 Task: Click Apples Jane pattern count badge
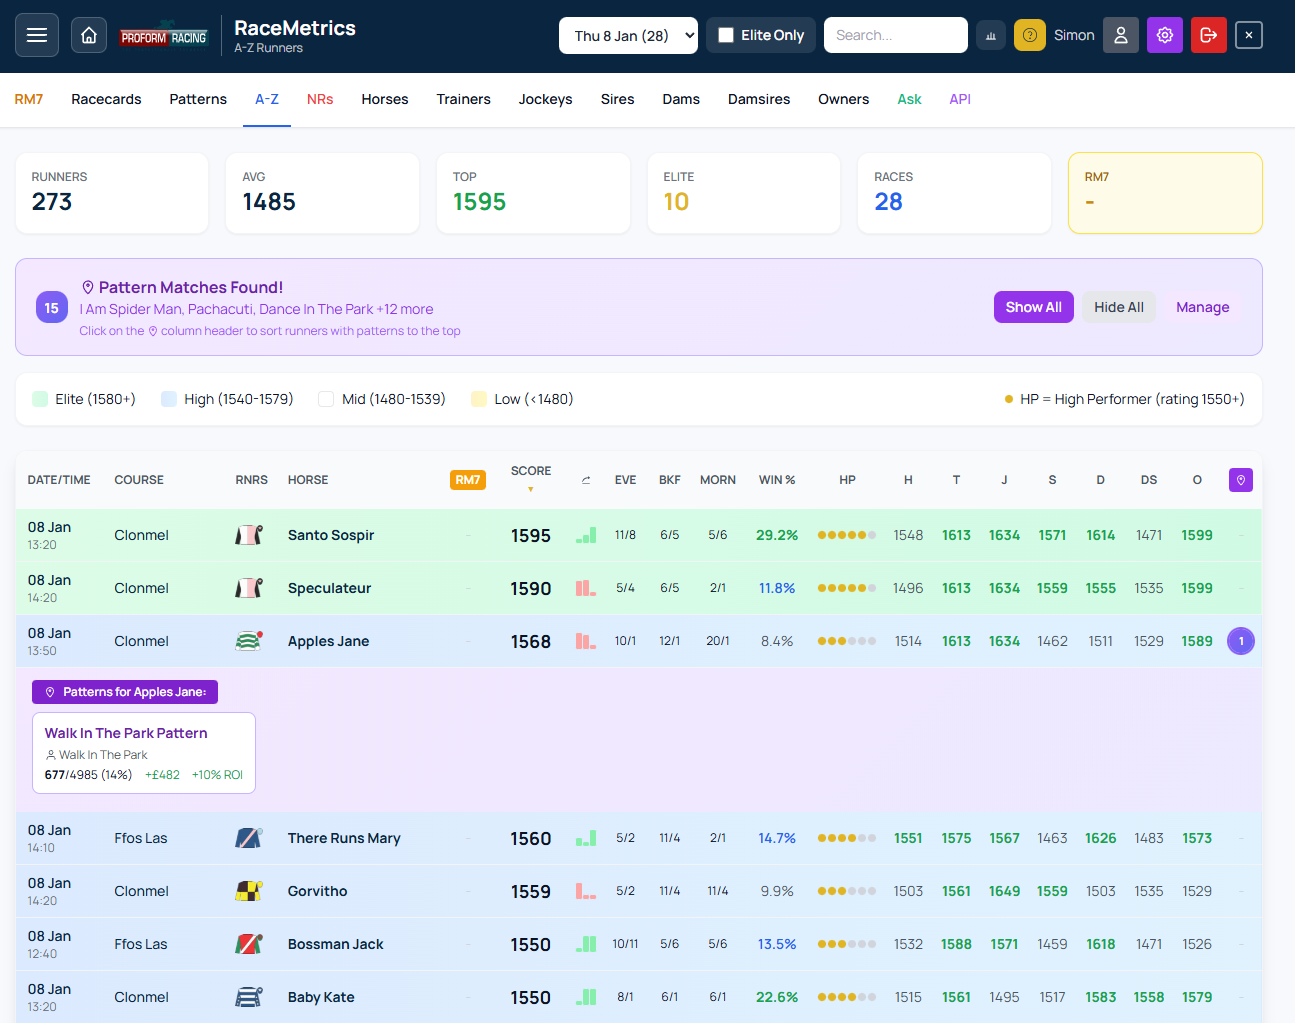pos(1241,641)
